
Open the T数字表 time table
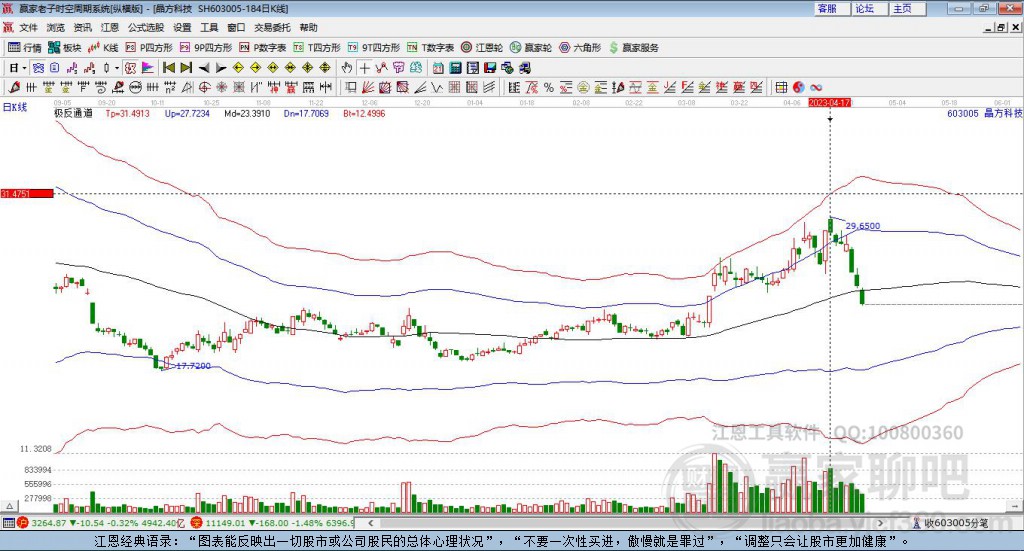(x=430, y=48)
